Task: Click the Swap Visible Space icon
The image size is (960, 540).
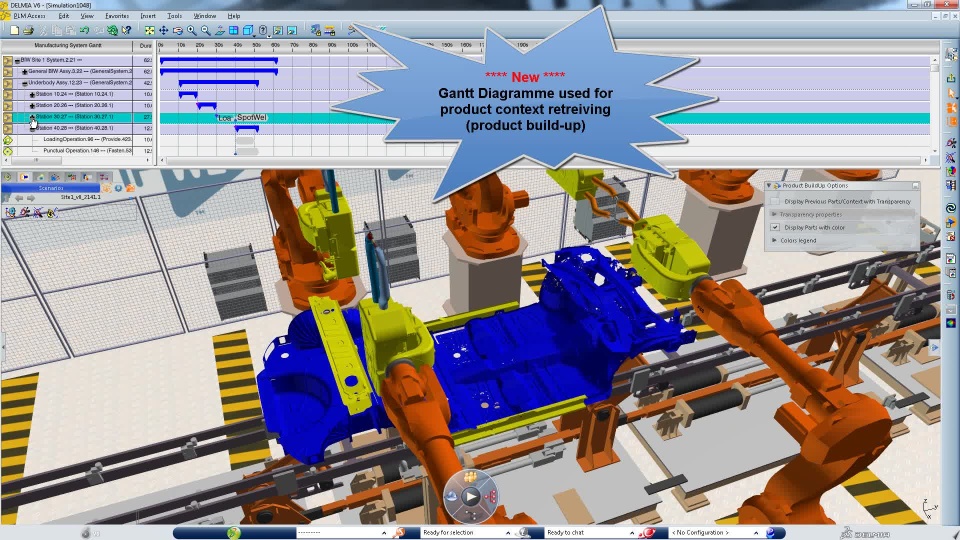Action: click(292, 30)
